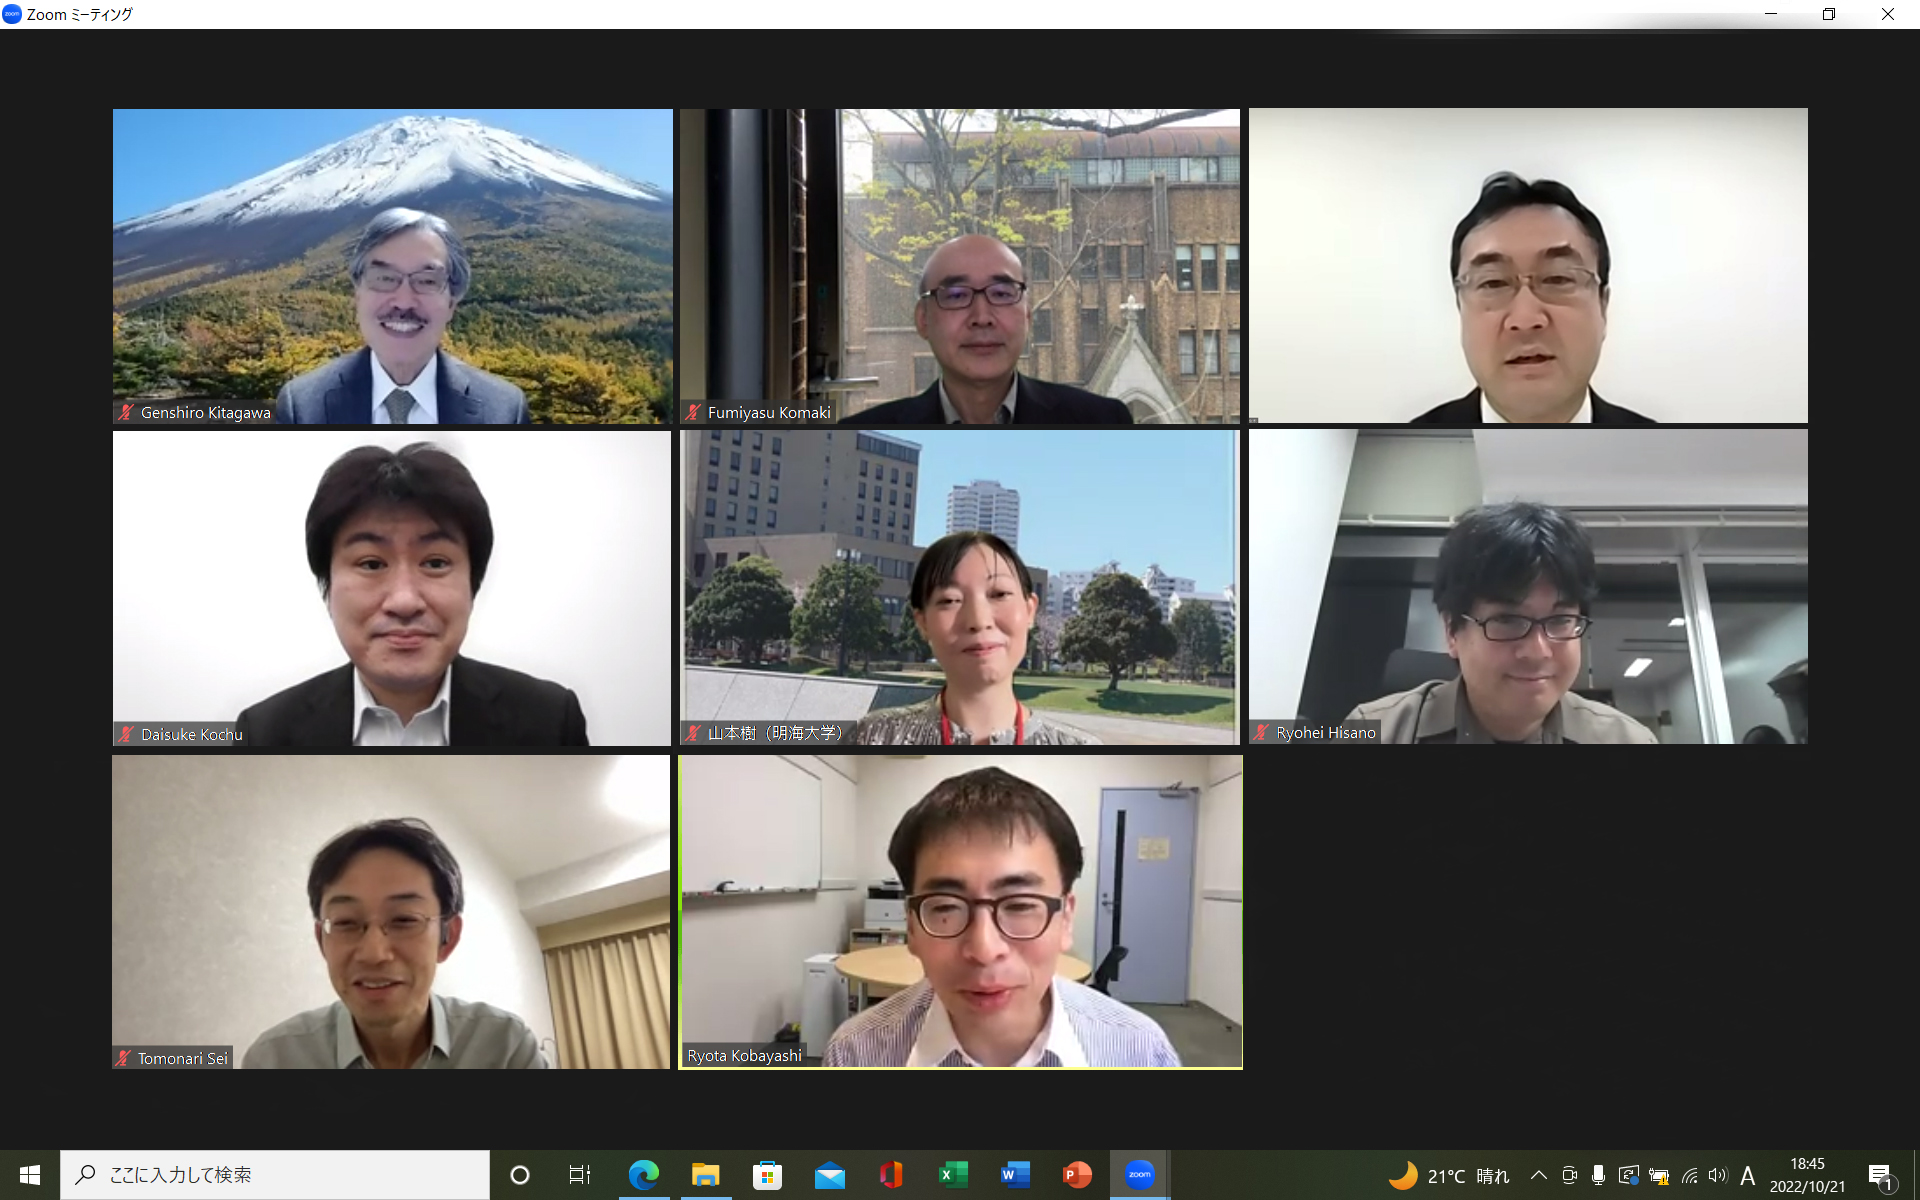Click the Zoom logo in the title bar

[12, 14]
